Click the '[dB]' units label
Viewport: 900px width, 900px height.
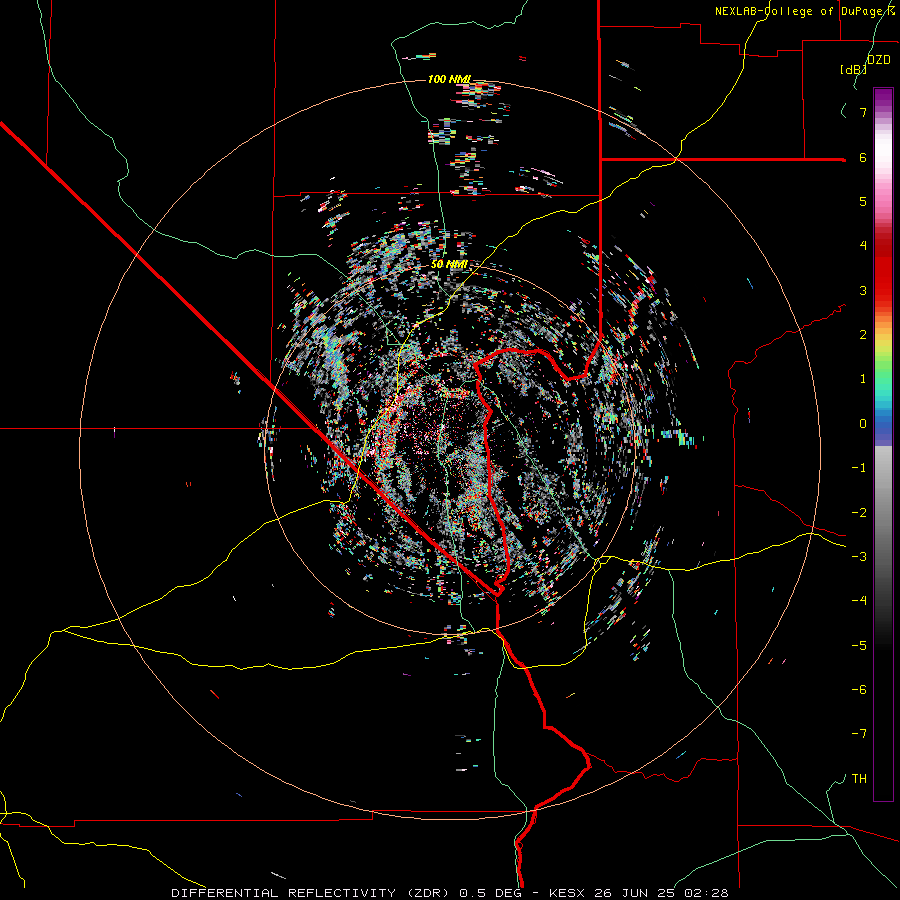853,70
